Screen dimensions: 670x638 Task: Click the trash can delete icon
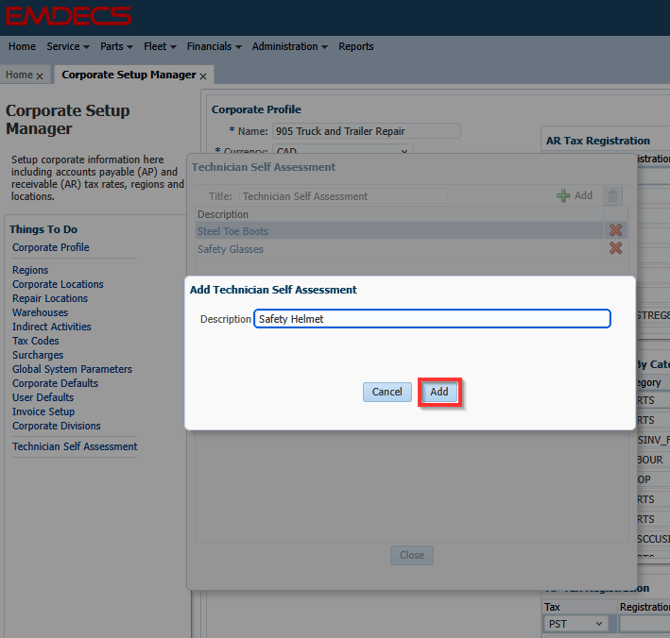[x=613, y=196]
